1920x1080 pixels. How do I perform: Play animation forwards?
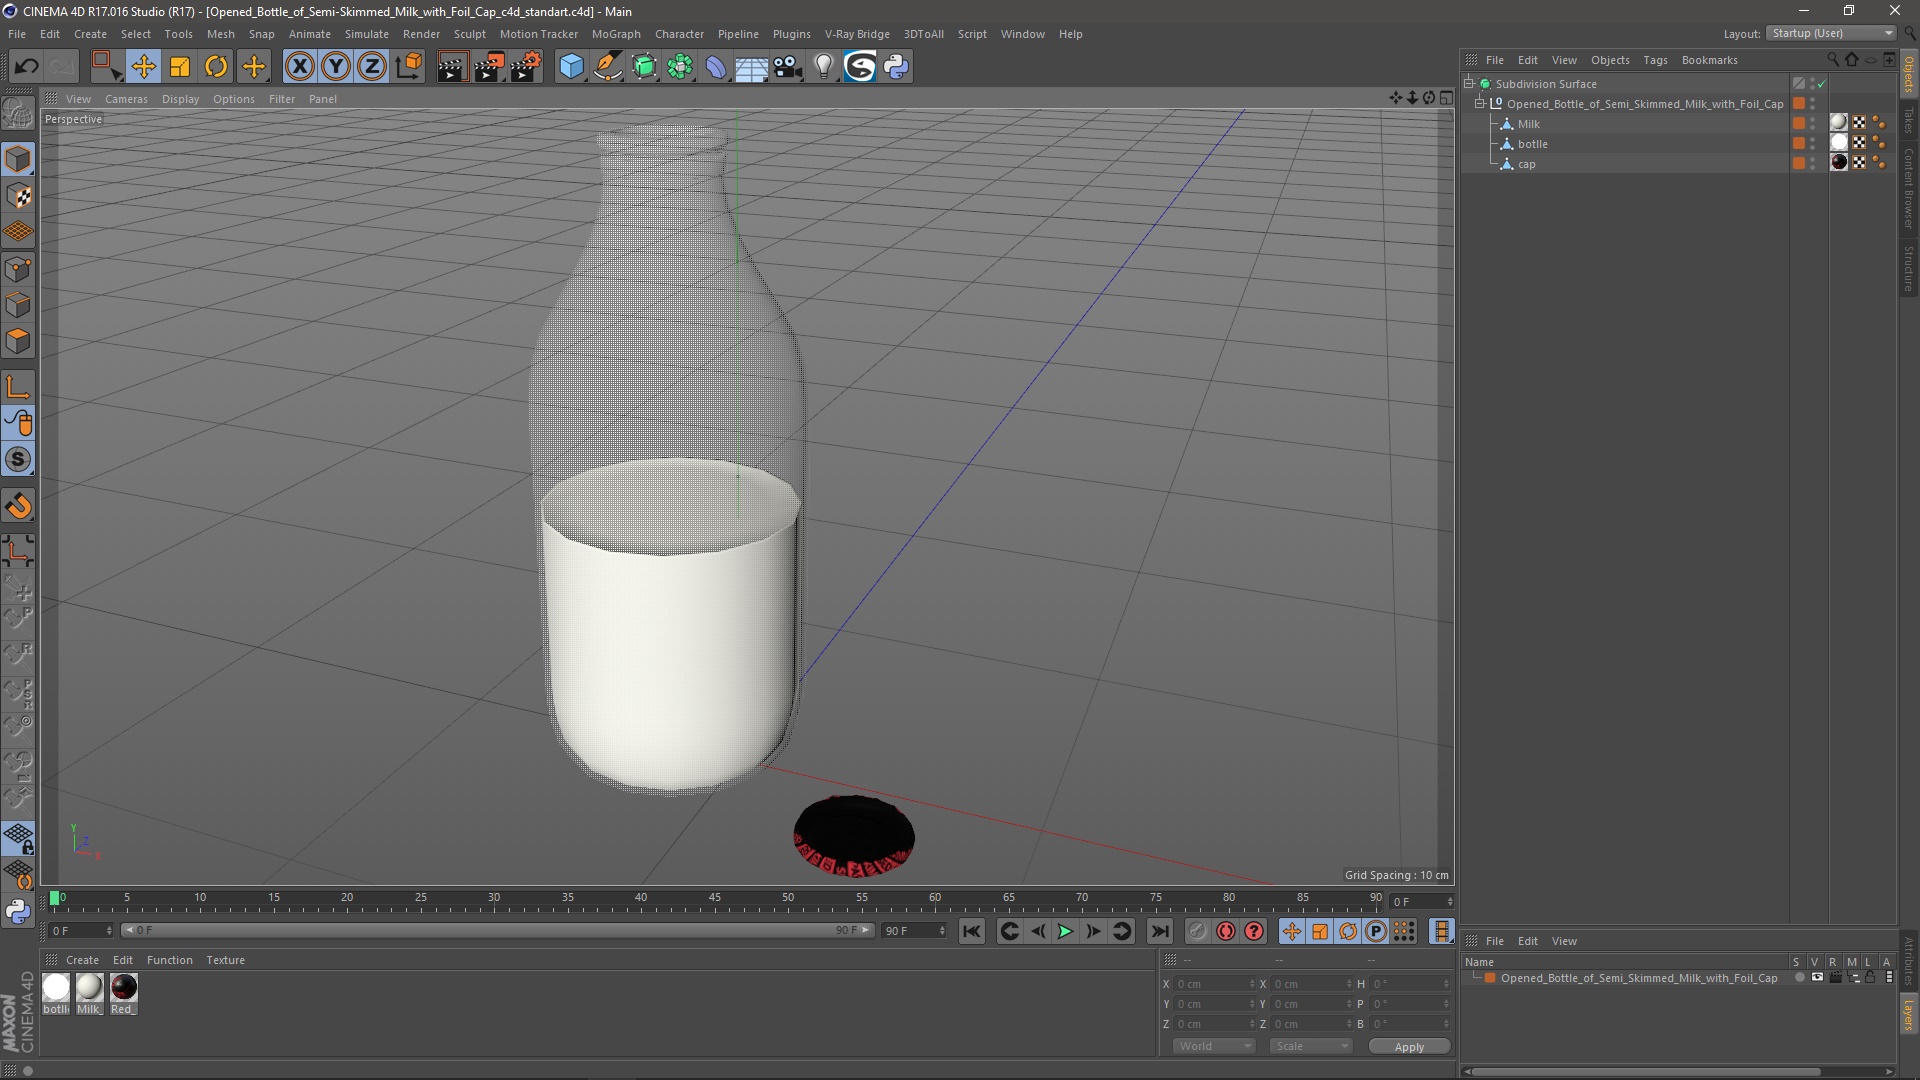(1065, 931)
